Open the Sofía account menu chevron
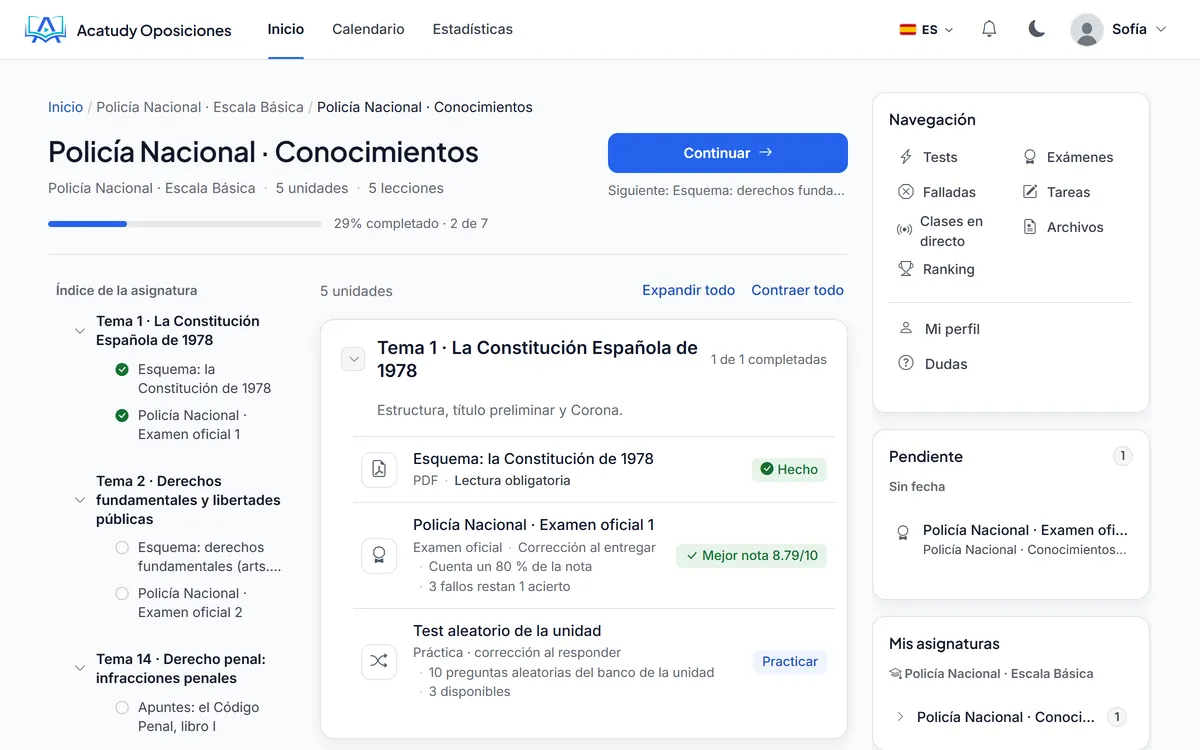This screenshot has height=750, width=1200. 1161,30
